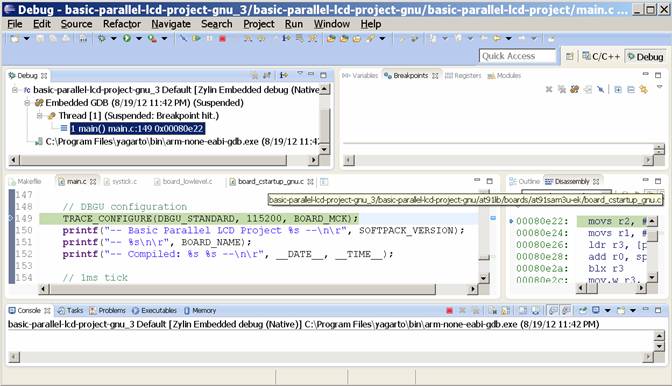The height and width of the screenshot is (386, 672).
Task: Toggle the breakpoint marker at line 149
Action: 12,218
